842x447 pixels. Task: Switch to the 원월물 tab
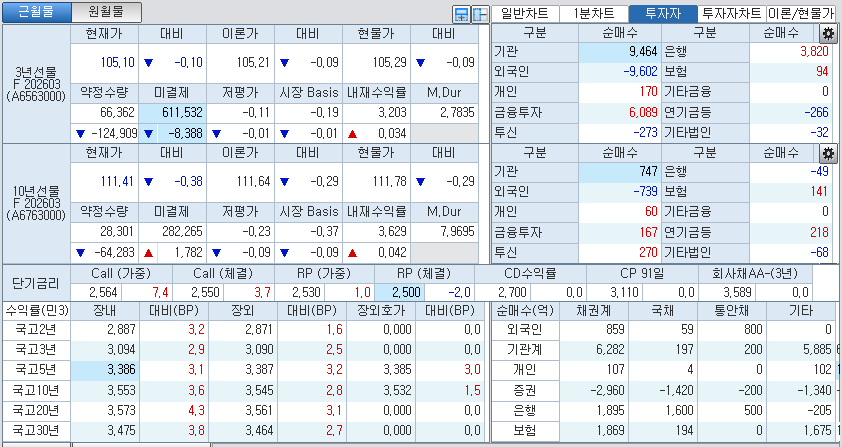coord(106,12)
